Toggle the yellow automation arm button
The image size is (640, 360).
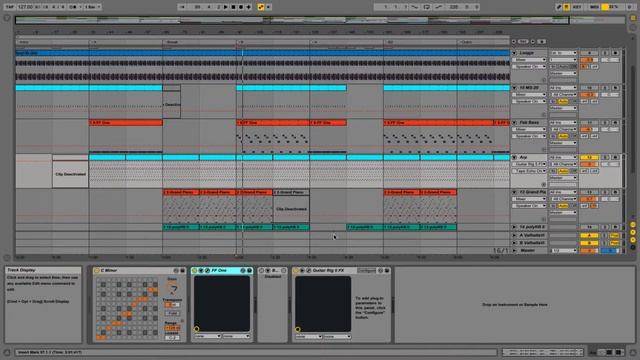point(261,7)
